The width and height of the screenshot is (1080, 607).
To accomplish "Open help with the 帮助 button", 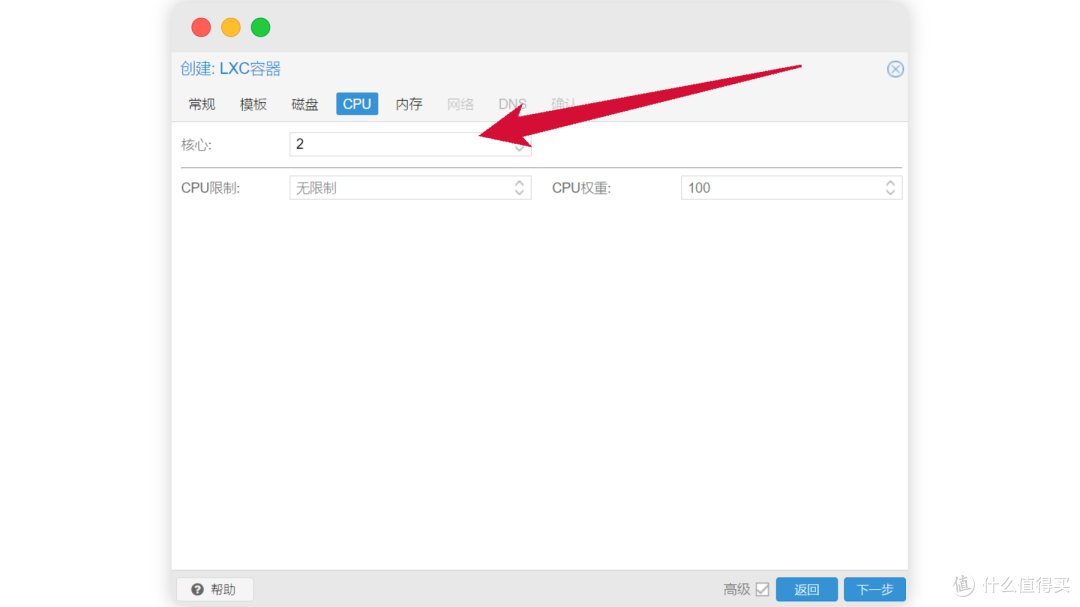I will pos(214,589).
